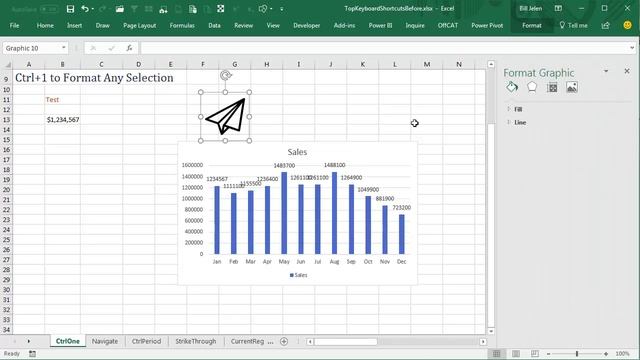Select the Effects pentagon icon
640x360 pixels.
coord(532,87)
